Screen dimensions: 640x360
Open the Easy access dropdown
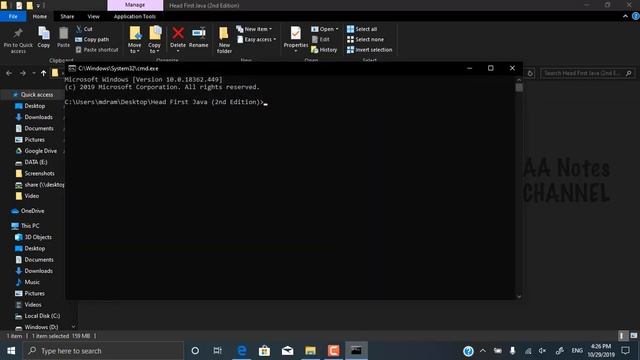(x=257, y=39)
